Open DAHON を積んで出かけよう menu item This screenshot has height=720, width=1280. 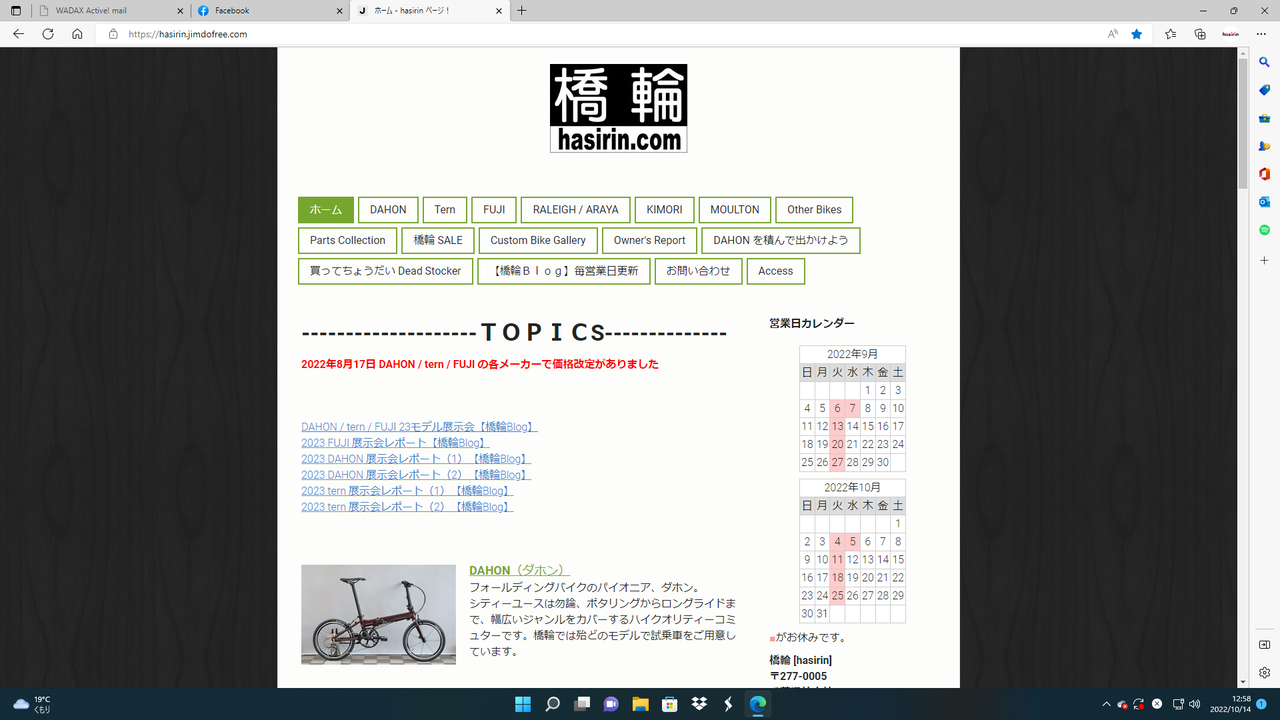781,240
